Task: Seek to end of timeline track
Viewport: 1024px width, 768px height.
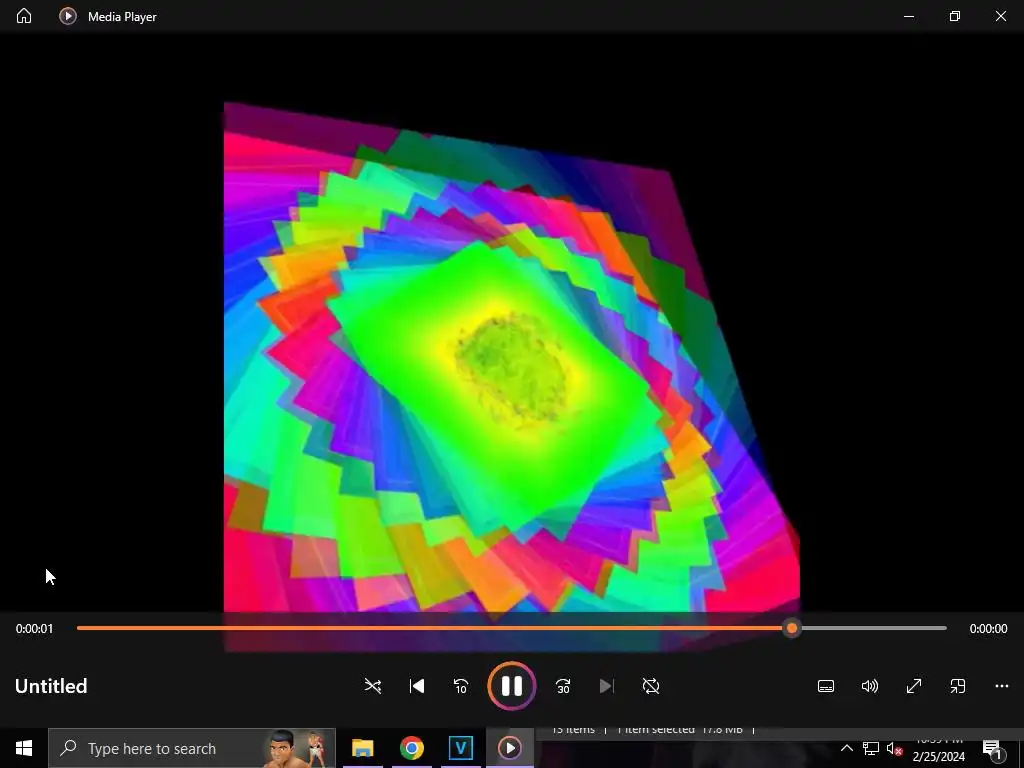Action: [x=944, y=628]
